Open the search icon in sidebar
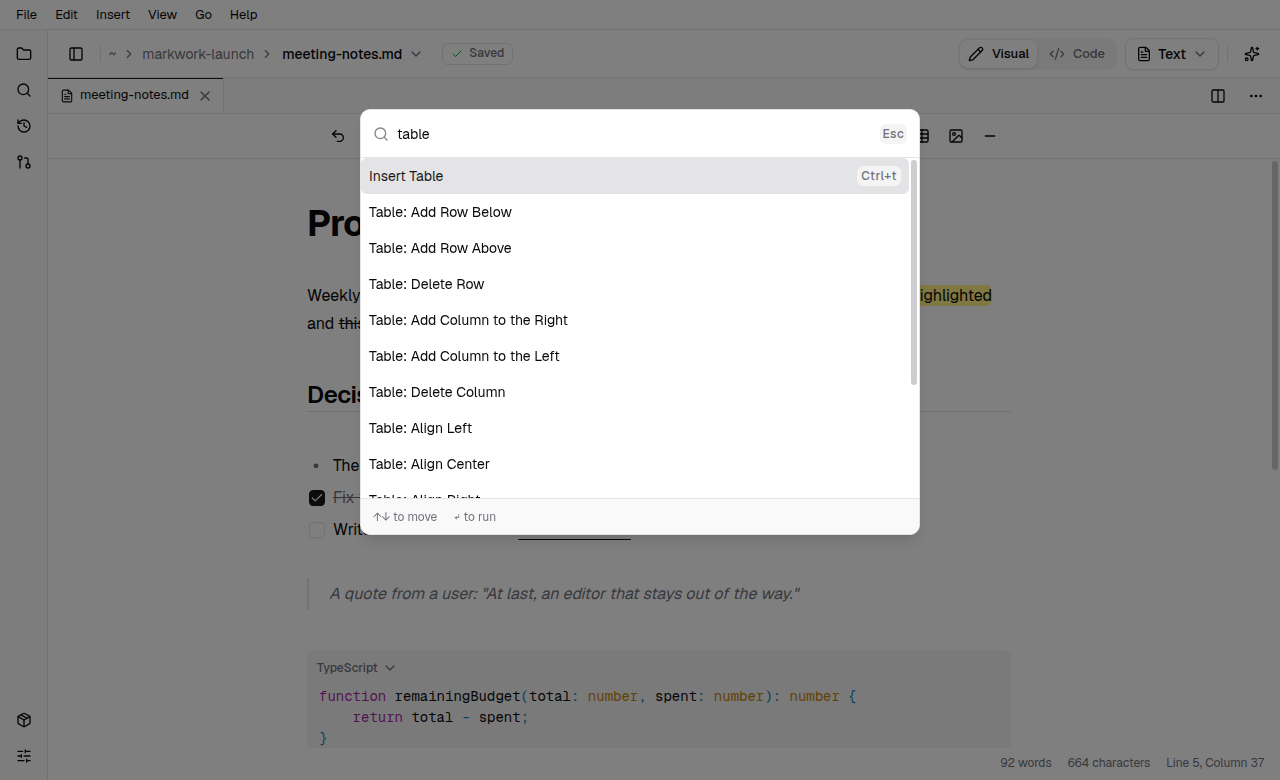The width and height of the screenshot is (1280, 780). [24, 90]
